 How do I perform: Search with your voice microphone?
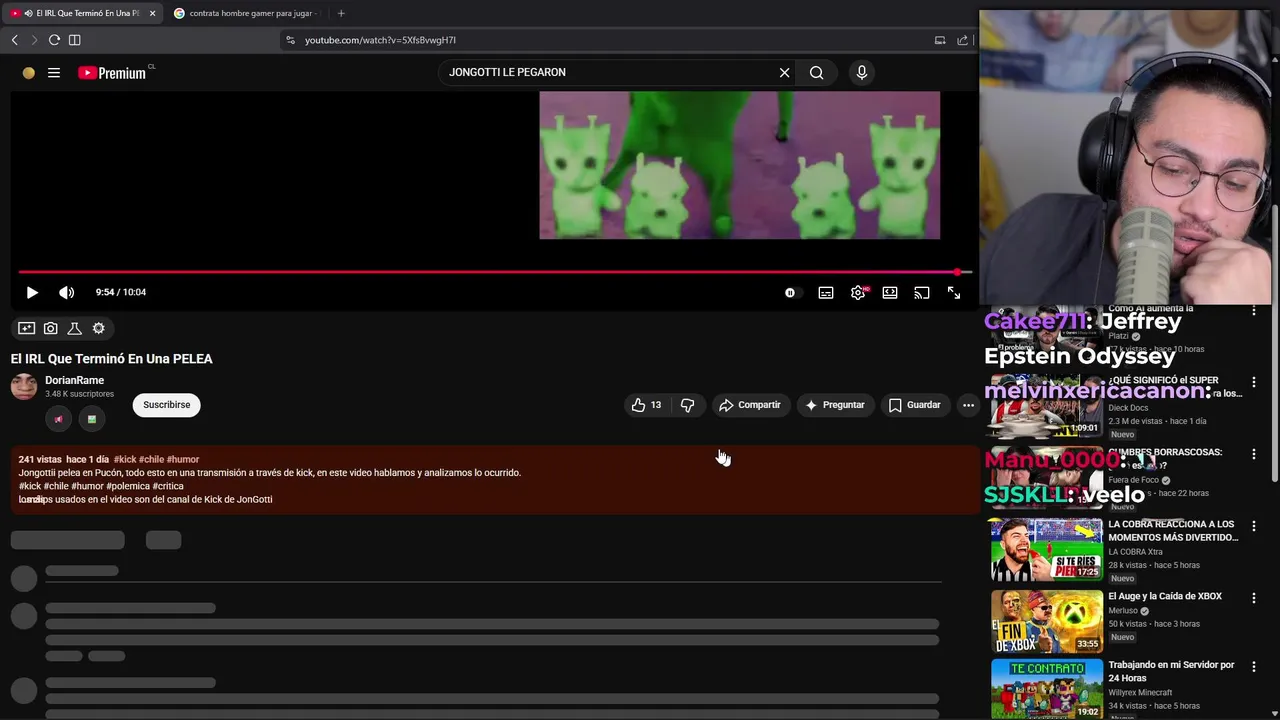pos(861,72)
